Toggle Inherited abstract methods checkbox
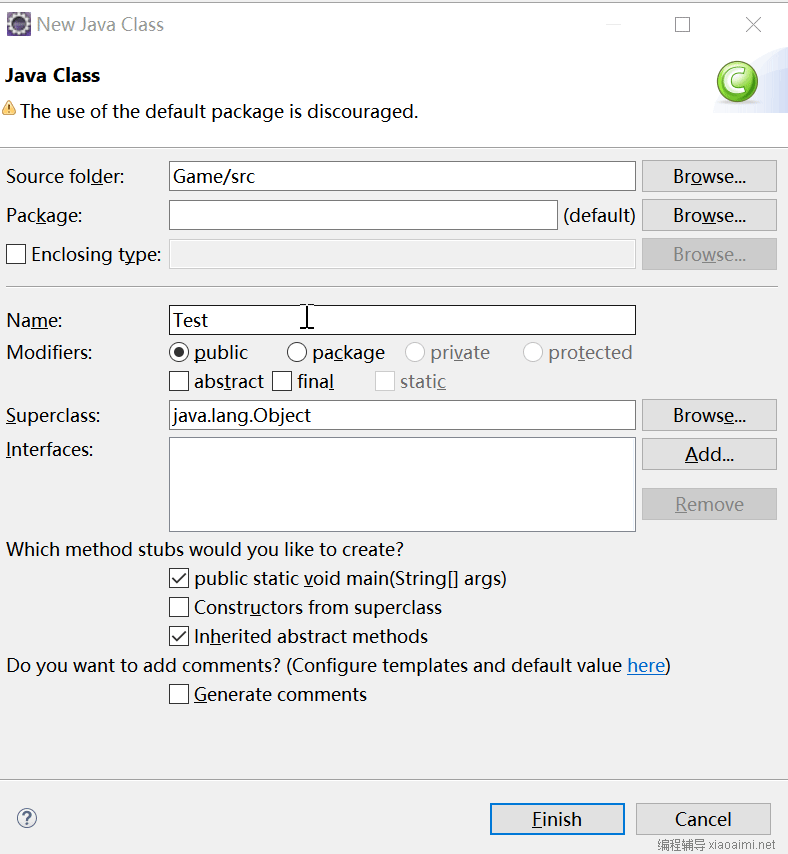 tap(179, 636)
